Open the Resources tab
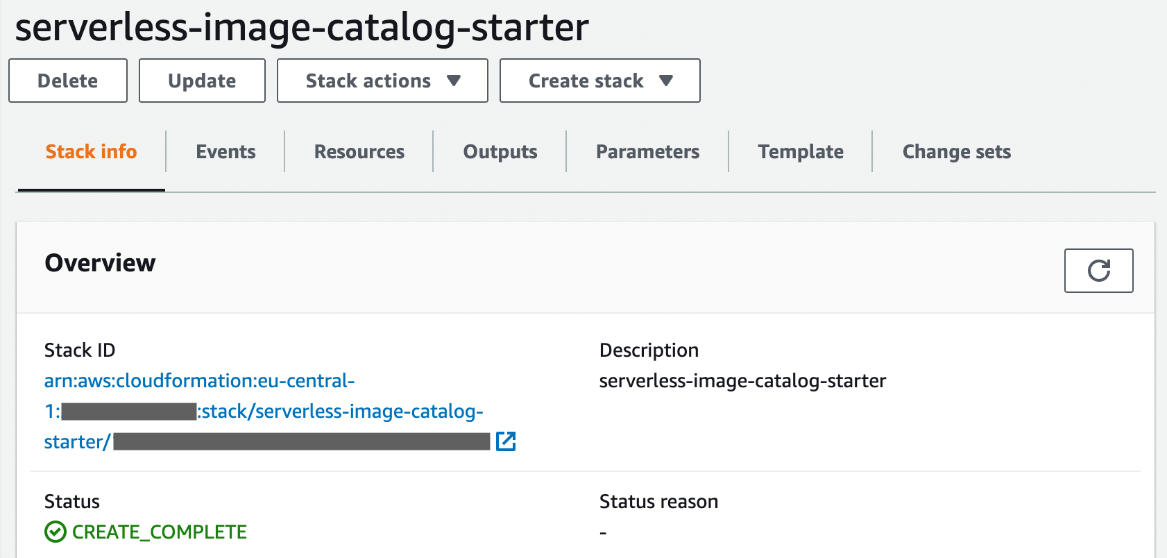 coord(359,152)
